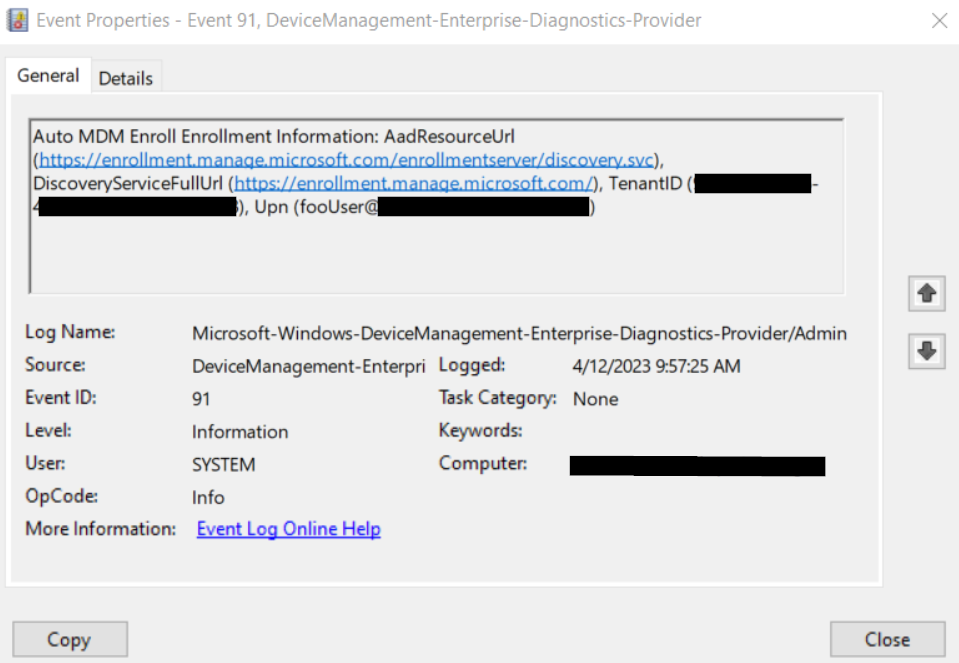Click the Task Category value None
This screenshot has height=663, width=959.
[595, 399]
